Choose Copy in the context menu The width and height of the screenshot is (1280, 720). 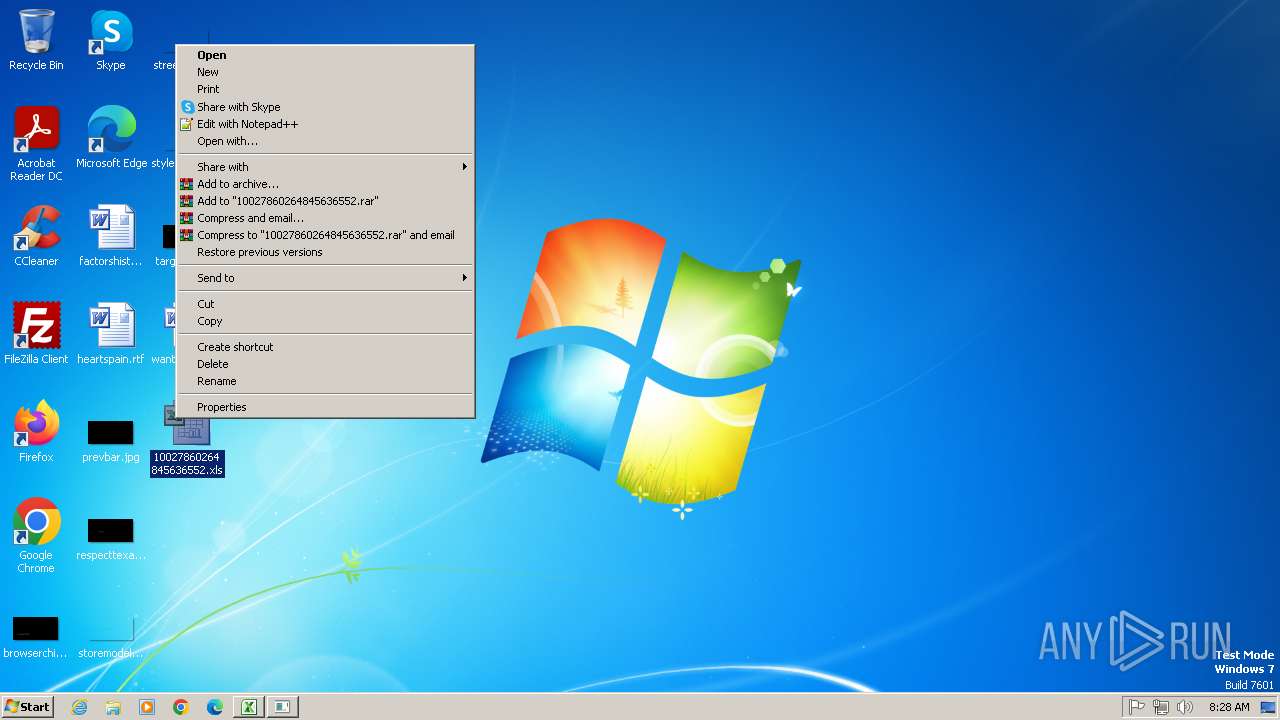point(325,321)
